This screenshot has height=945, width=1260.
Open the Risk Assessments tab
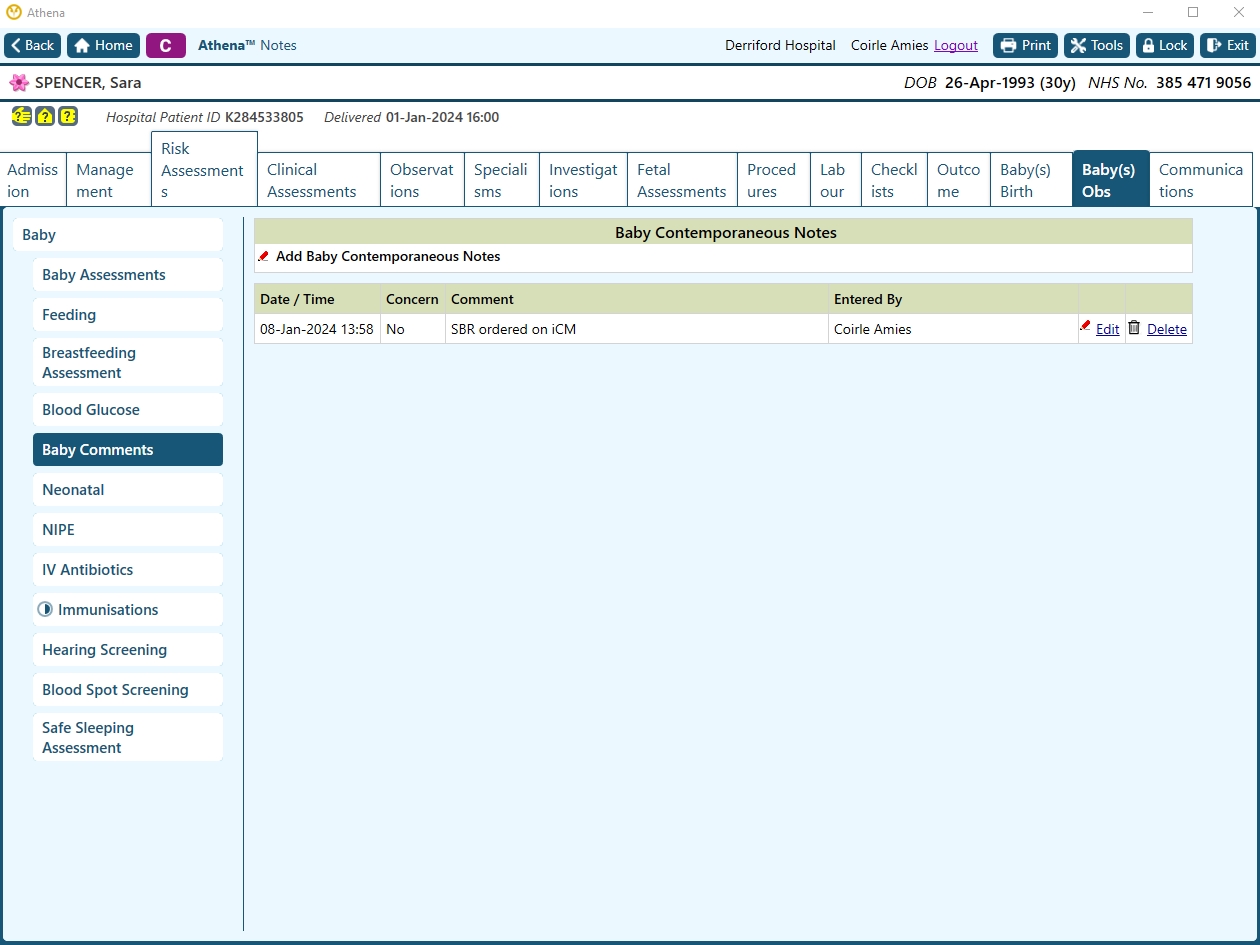pos(204,169)
